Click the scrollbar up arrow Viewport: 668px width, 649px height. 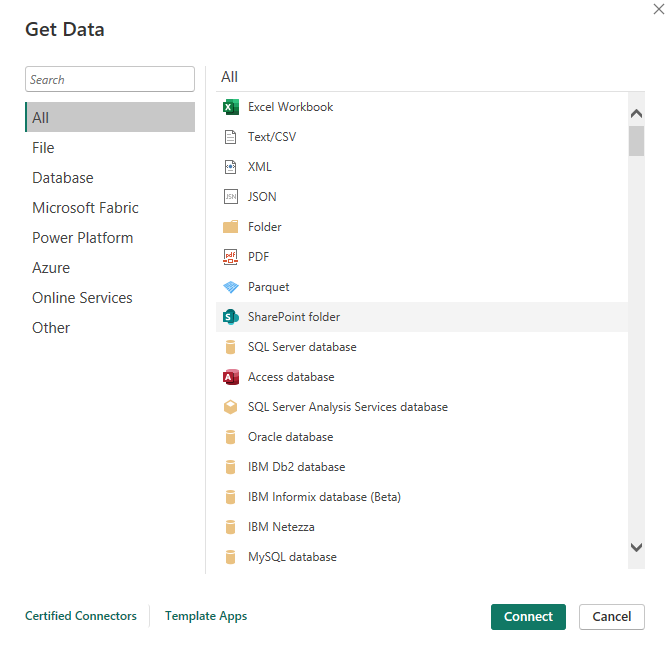click(x=636, y=113)
